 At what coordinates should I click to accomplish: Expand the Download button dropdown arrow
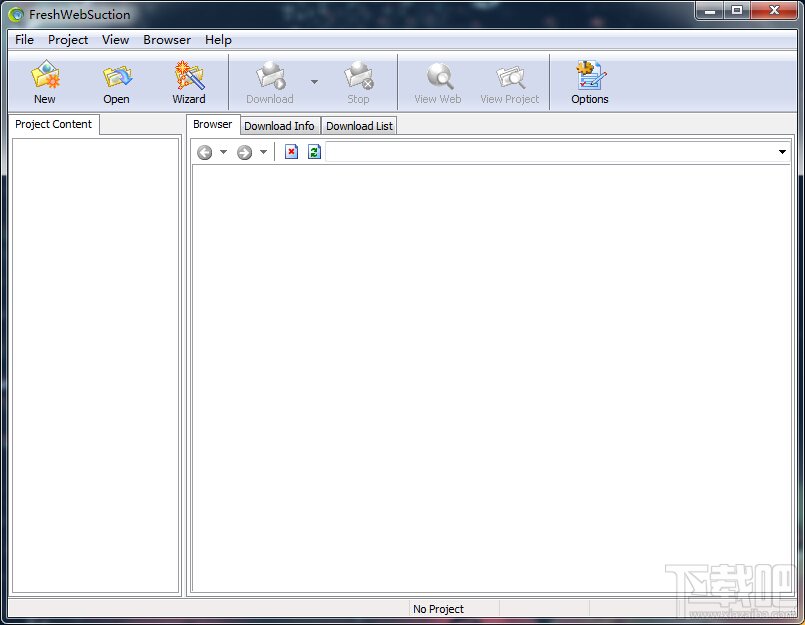tap(314, 82)
